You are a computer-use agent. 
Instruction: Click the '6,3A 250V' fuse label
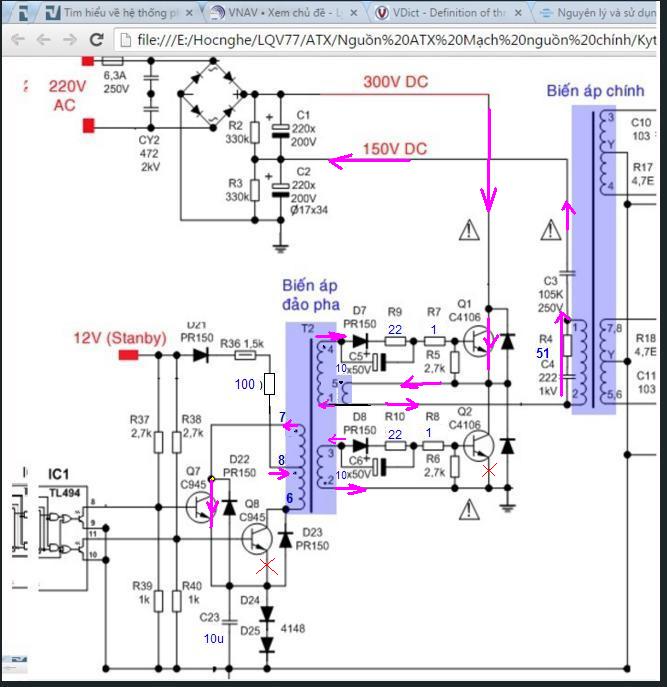pyautogui.click(x=116, y=82)
